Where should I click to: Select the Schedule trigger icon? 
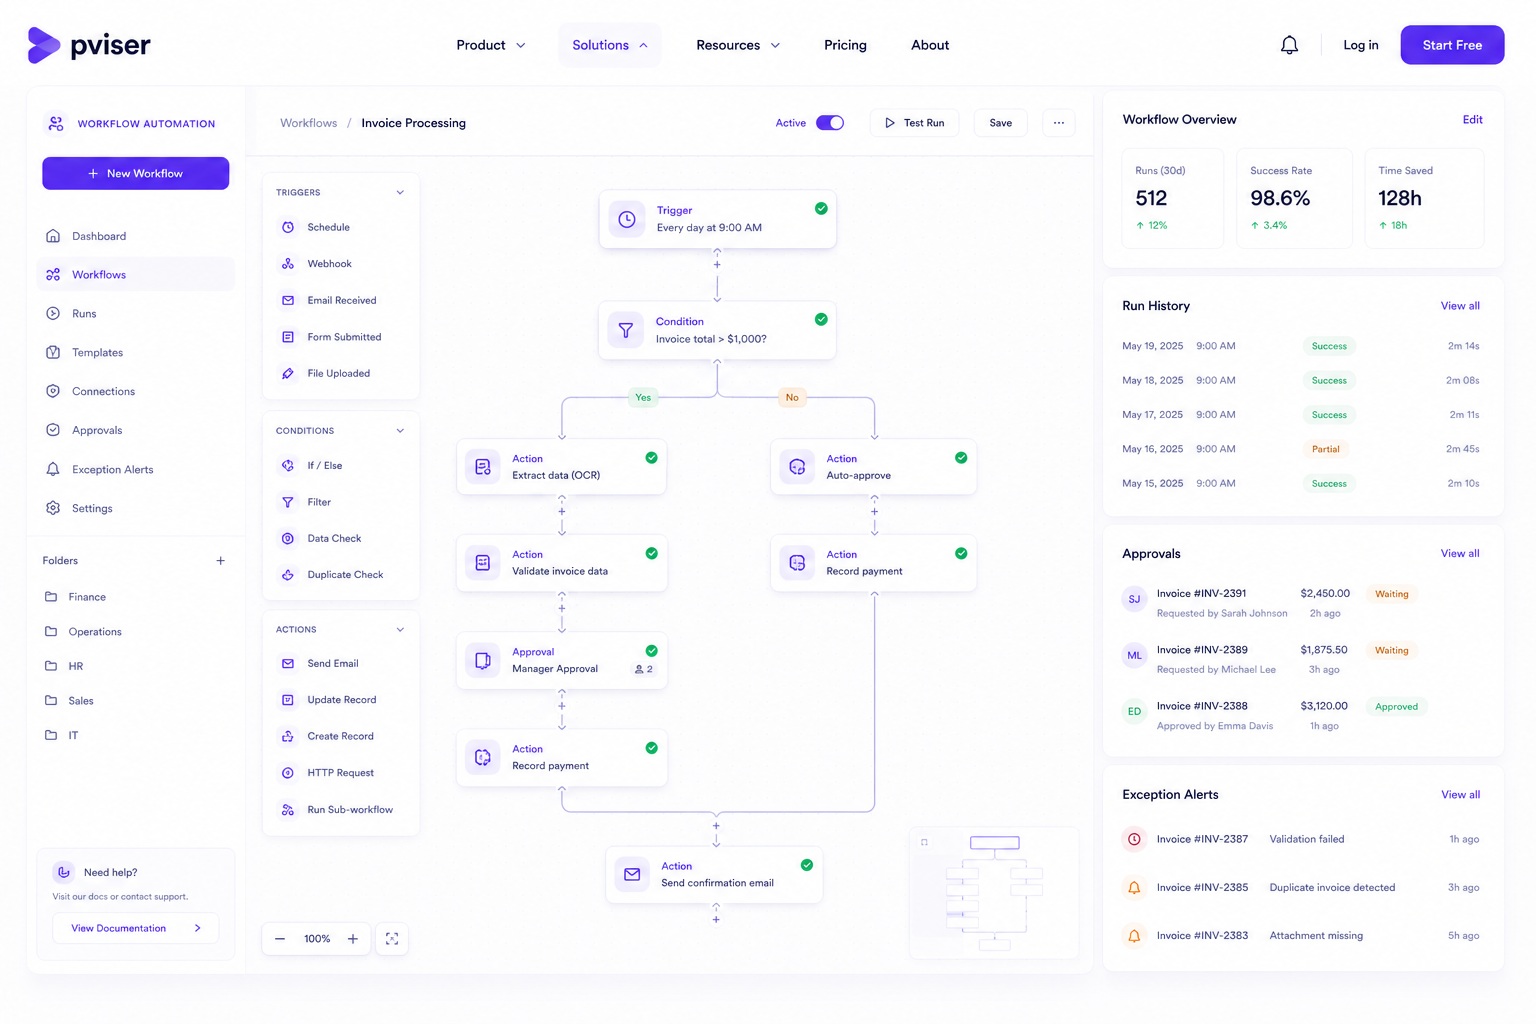tap(288, 227)
